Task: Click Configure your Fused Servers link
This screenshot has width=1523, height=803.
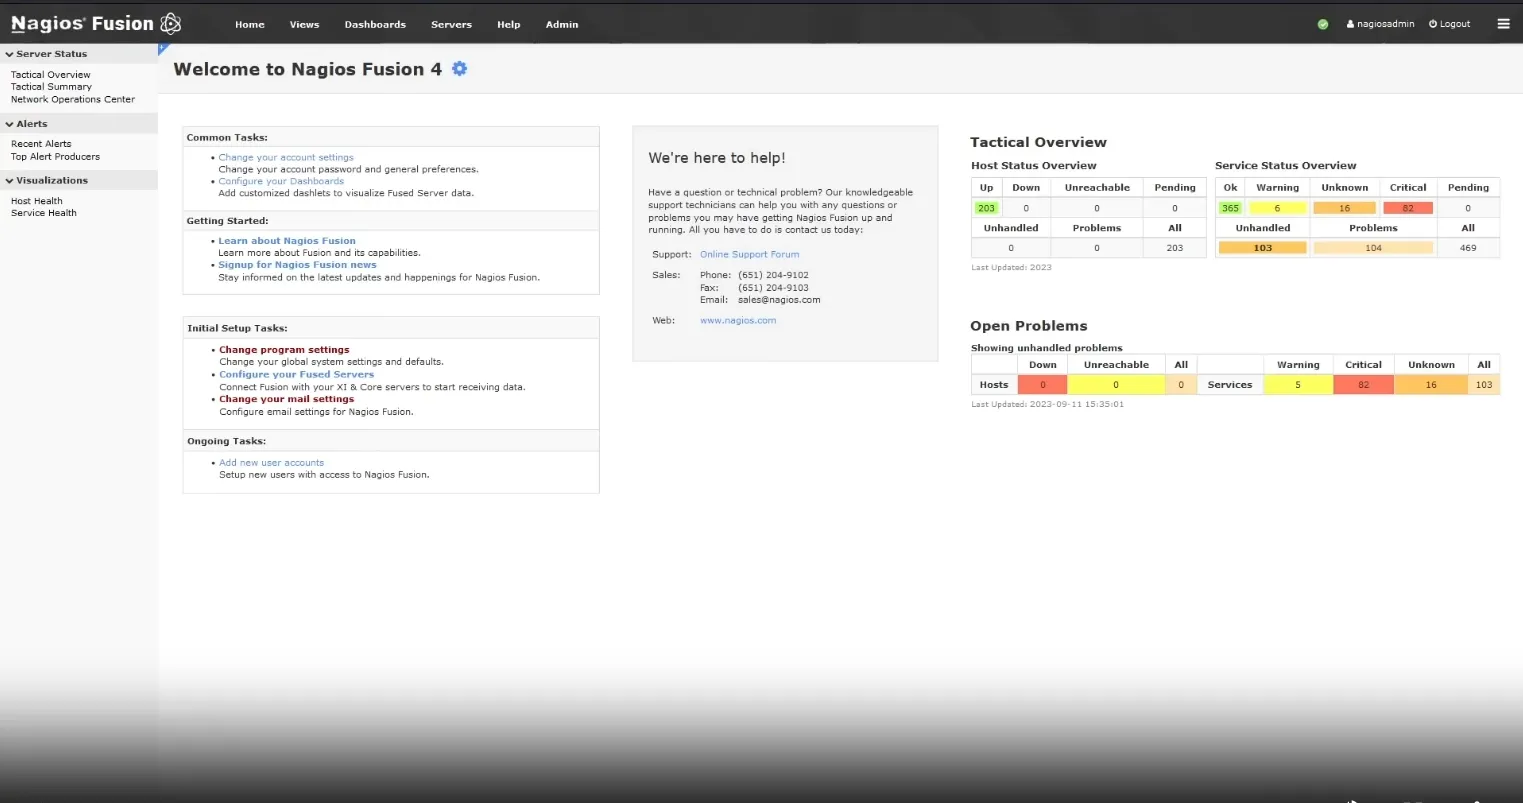Action: 296,374
